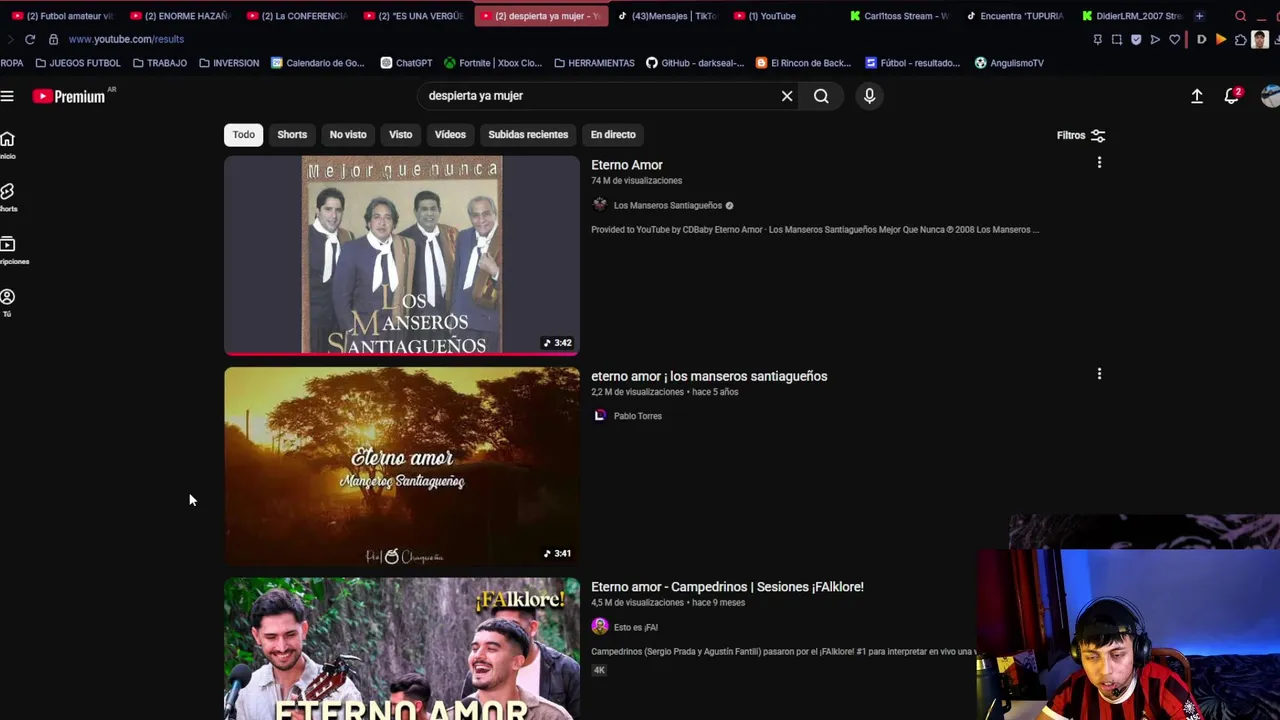Click the orange play extension icon
The height and width of the screenshot is (720, 1280).
click(x=1221, y=40)
